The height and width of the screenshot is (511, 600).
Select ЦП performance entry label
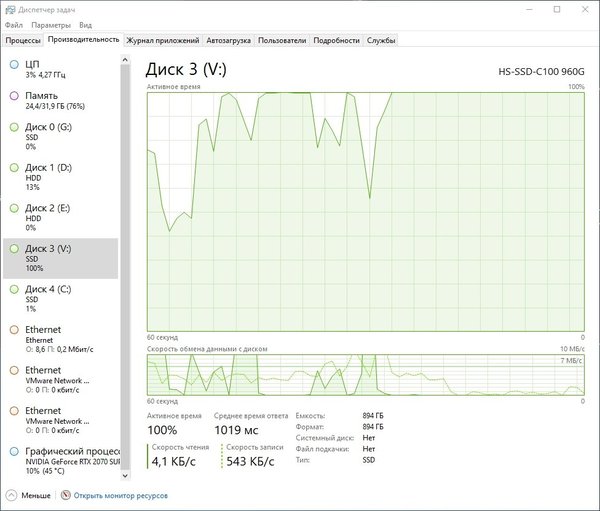point(32,64)
